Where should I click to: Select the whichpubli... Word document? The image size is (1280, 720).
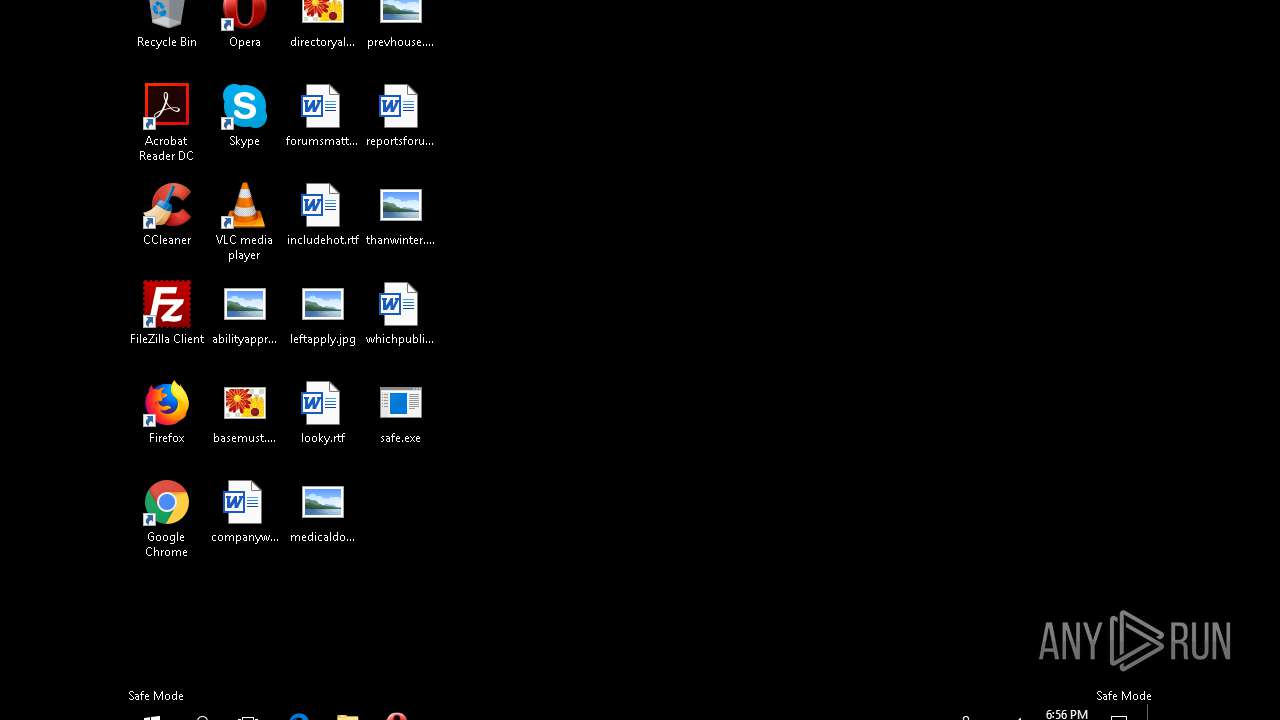tap(400, 313)
